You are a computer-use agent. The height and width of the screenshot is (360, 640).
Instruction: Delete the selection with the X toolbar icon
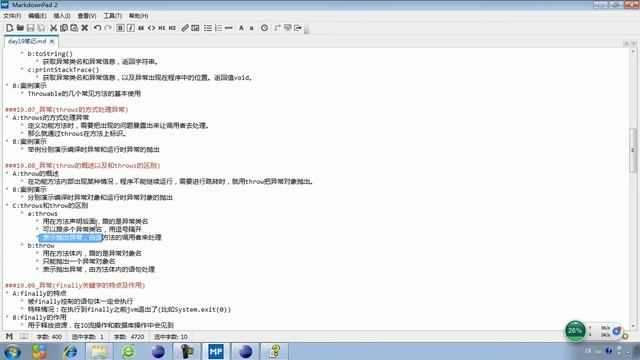[84, 28]
